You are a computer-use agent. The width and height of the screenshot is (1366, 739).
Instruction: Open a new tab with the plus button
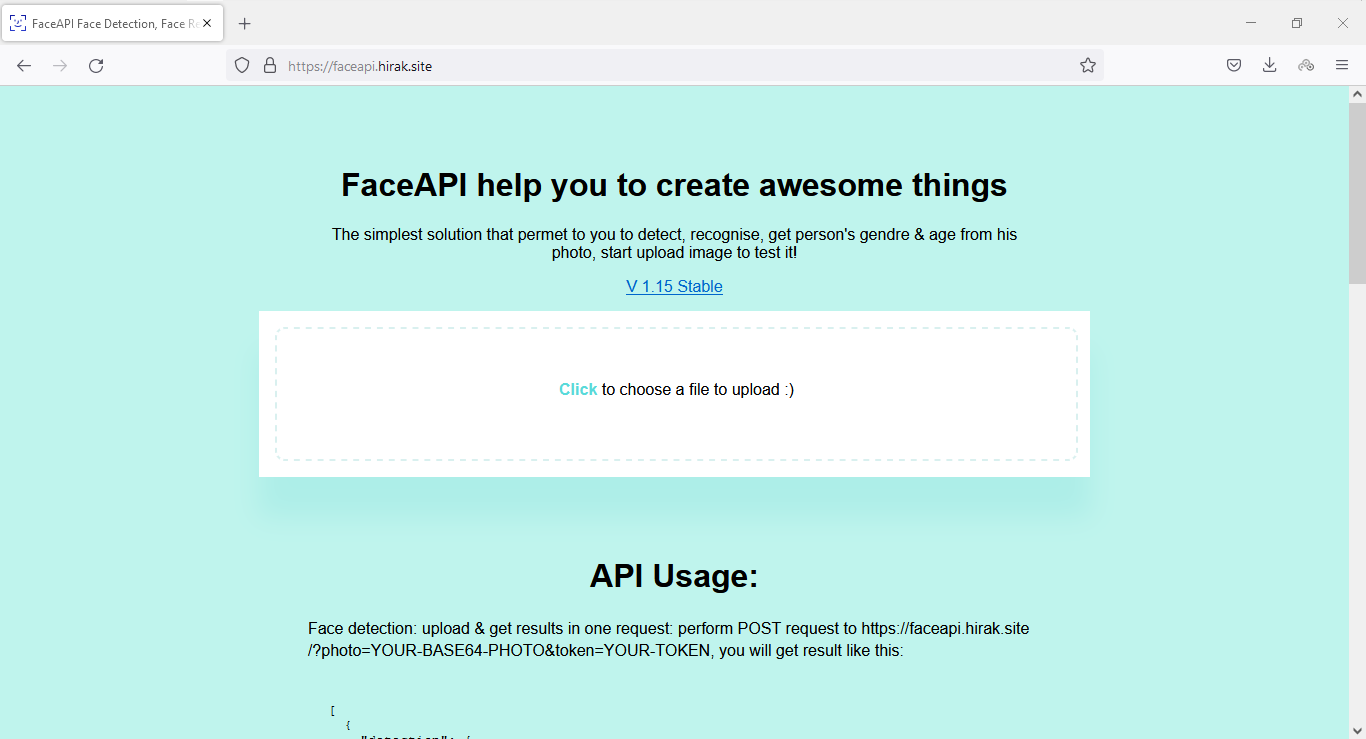tap(245, 24)
